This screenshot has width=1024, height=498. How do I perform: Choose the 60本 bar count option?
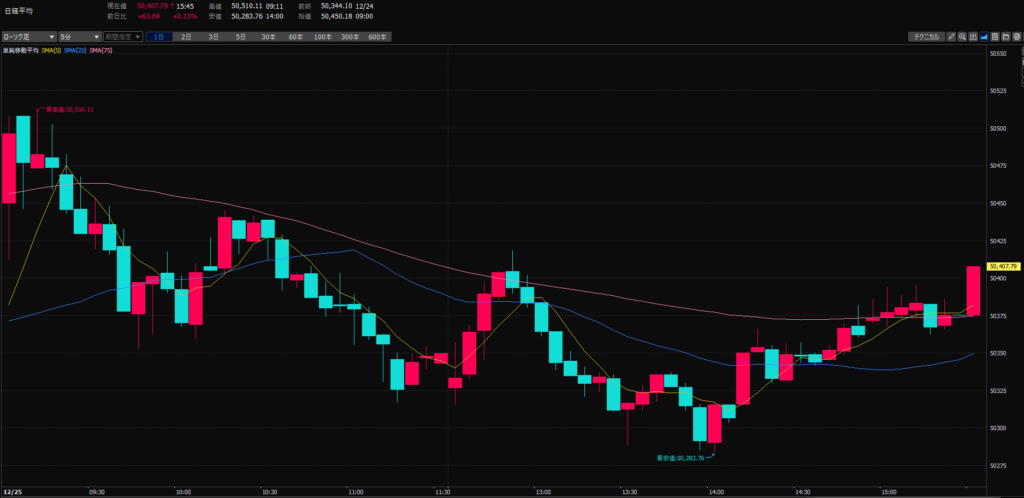tap(295, 37)
